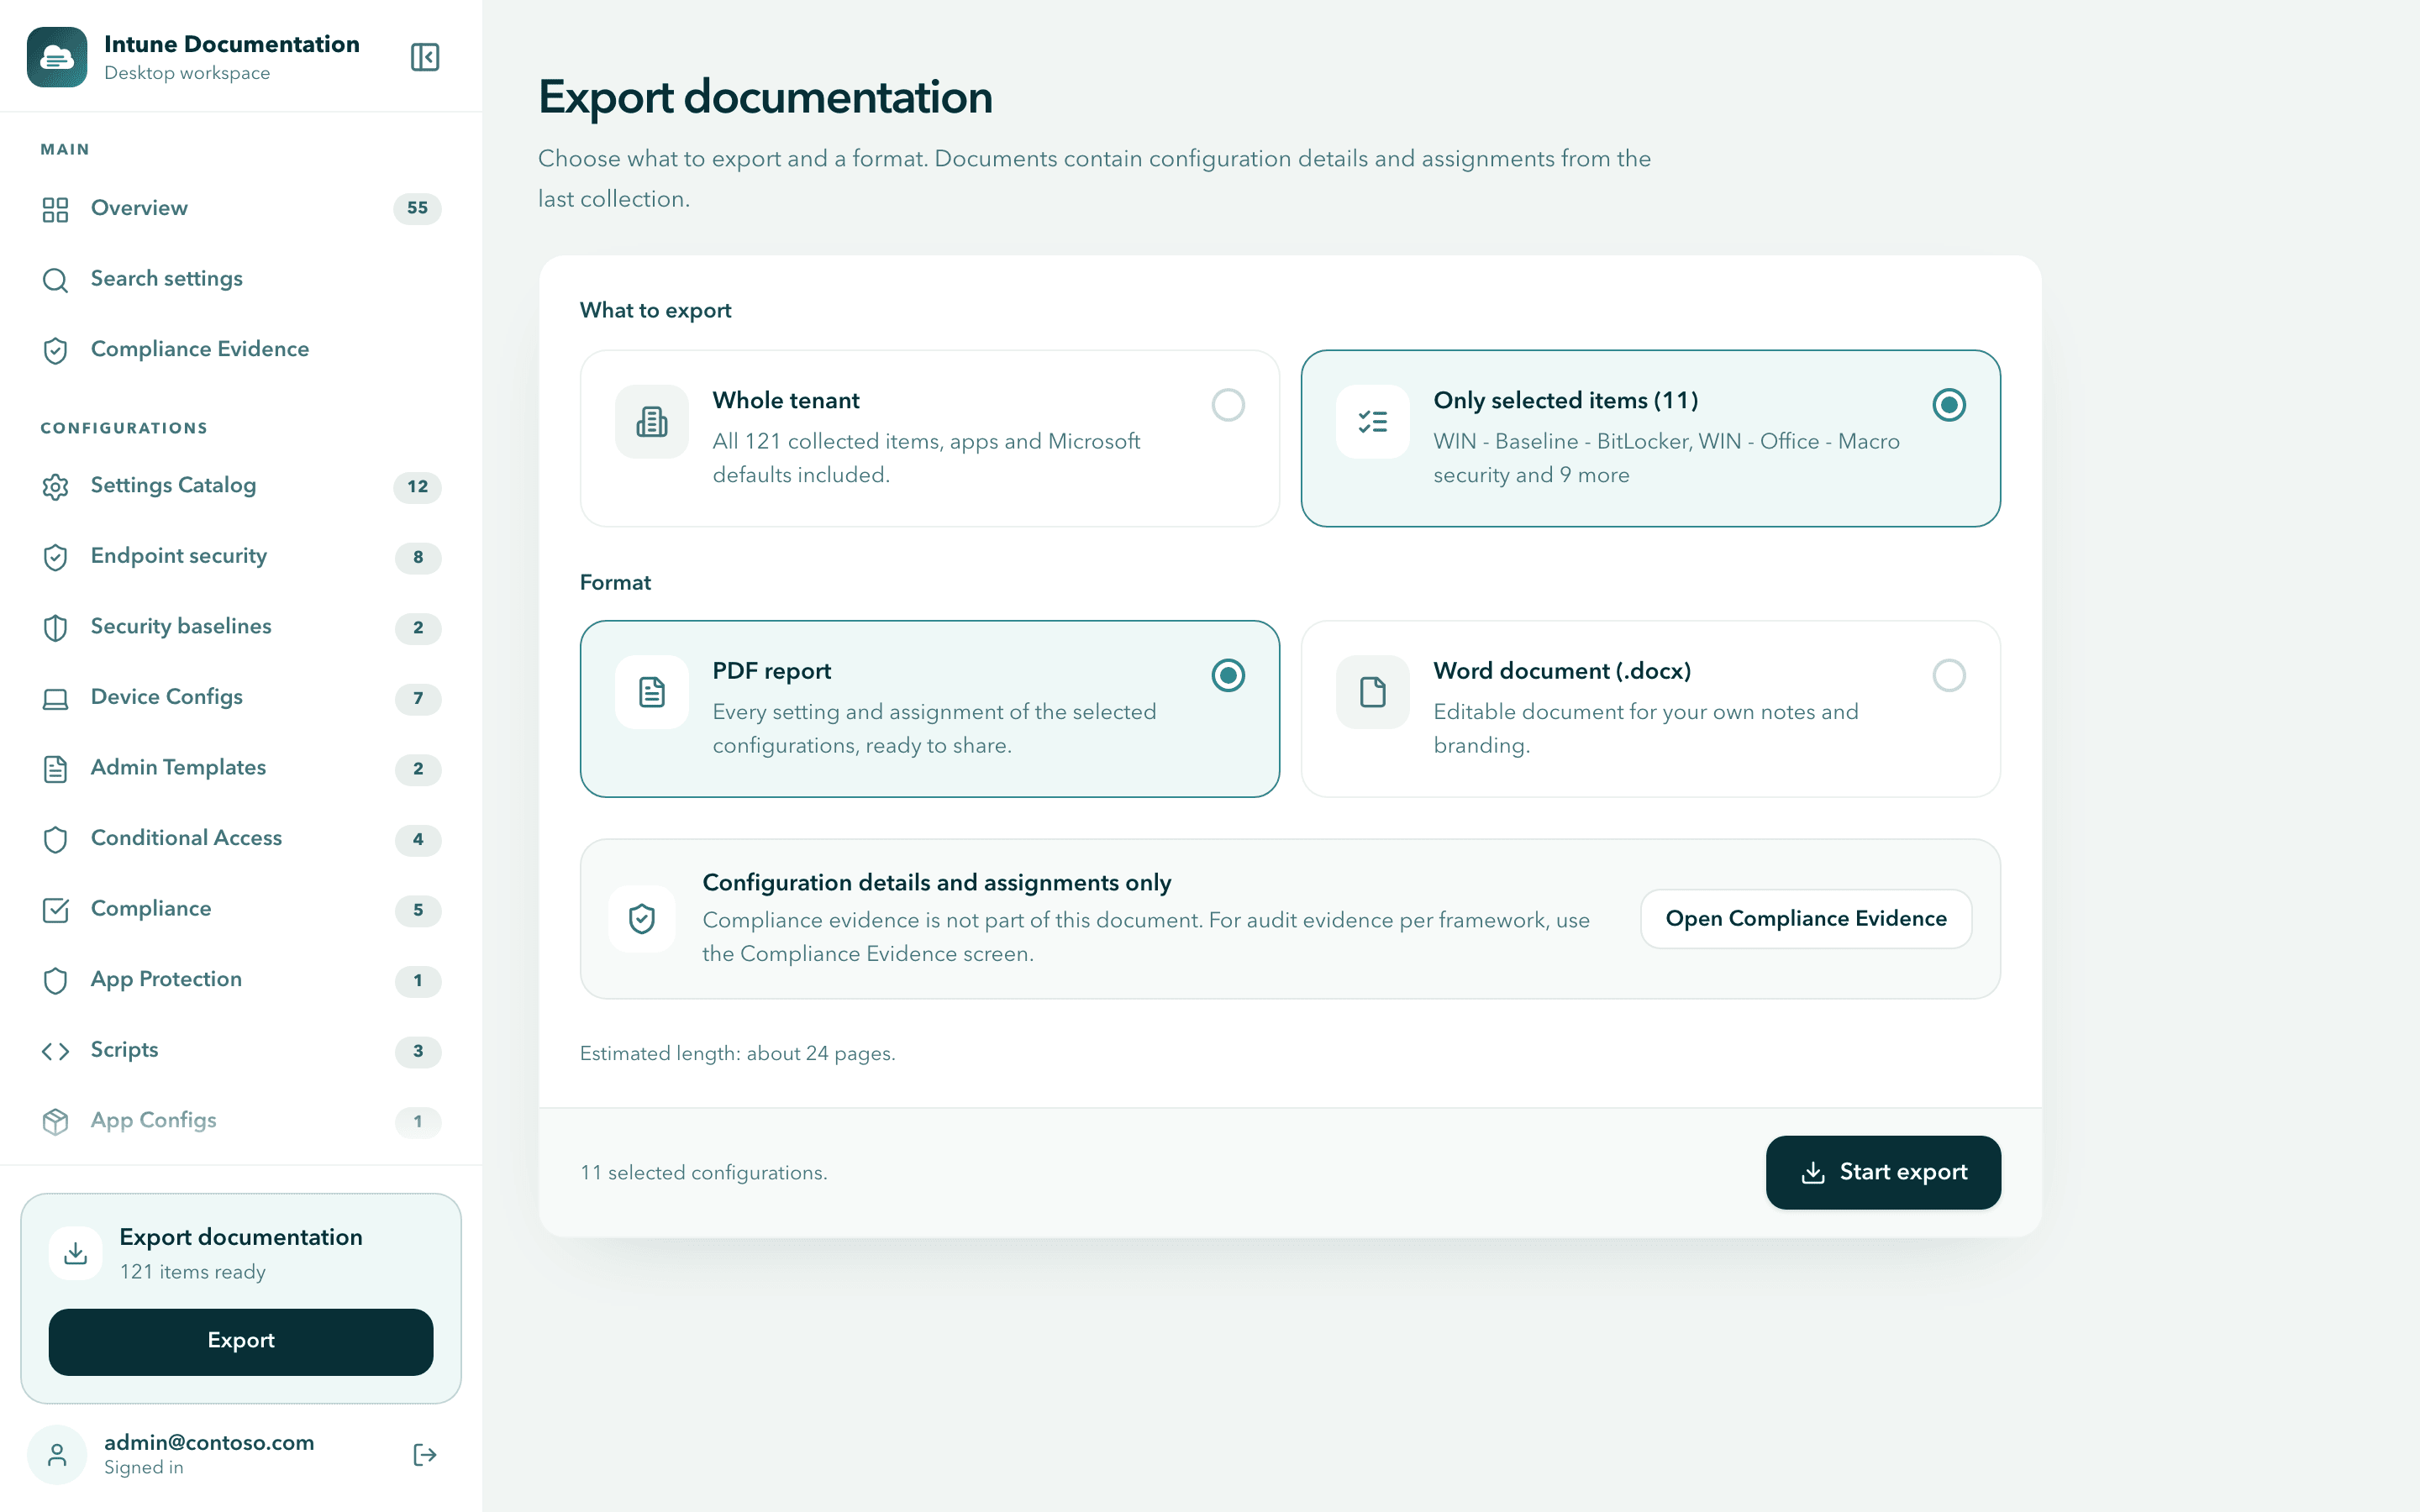Click the 'Estimated length: about 24 pages.' text
2420x1512 pixels.
(x=738, y=1054)
